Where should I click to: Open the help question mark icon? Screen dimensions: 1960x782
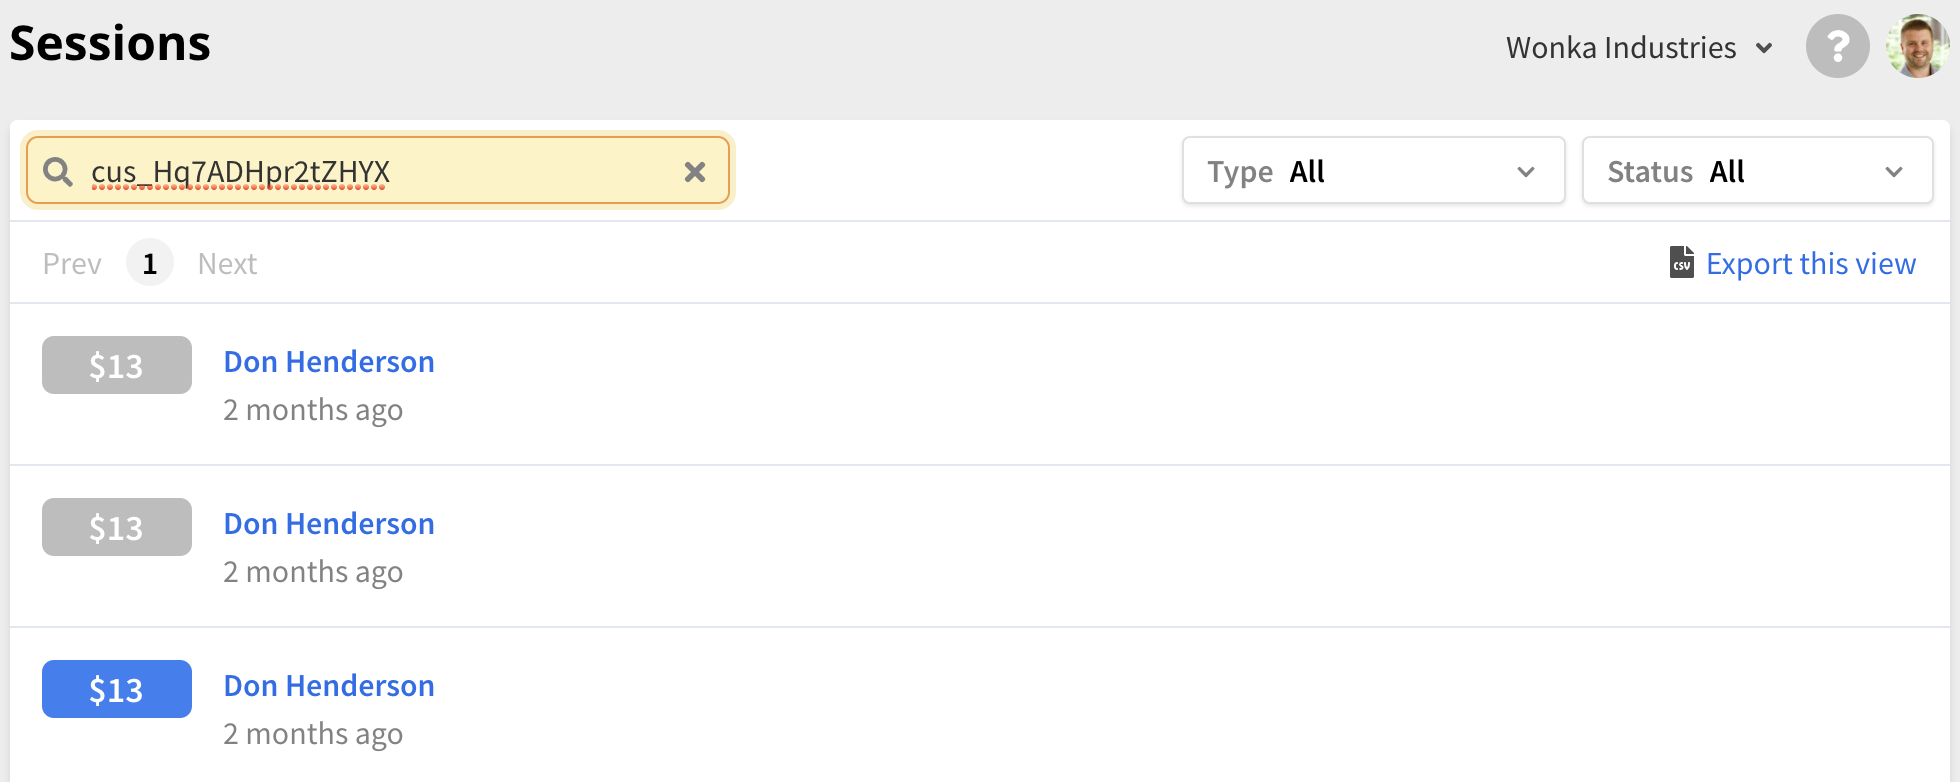pyautogui.click(x=1837, y=46)
